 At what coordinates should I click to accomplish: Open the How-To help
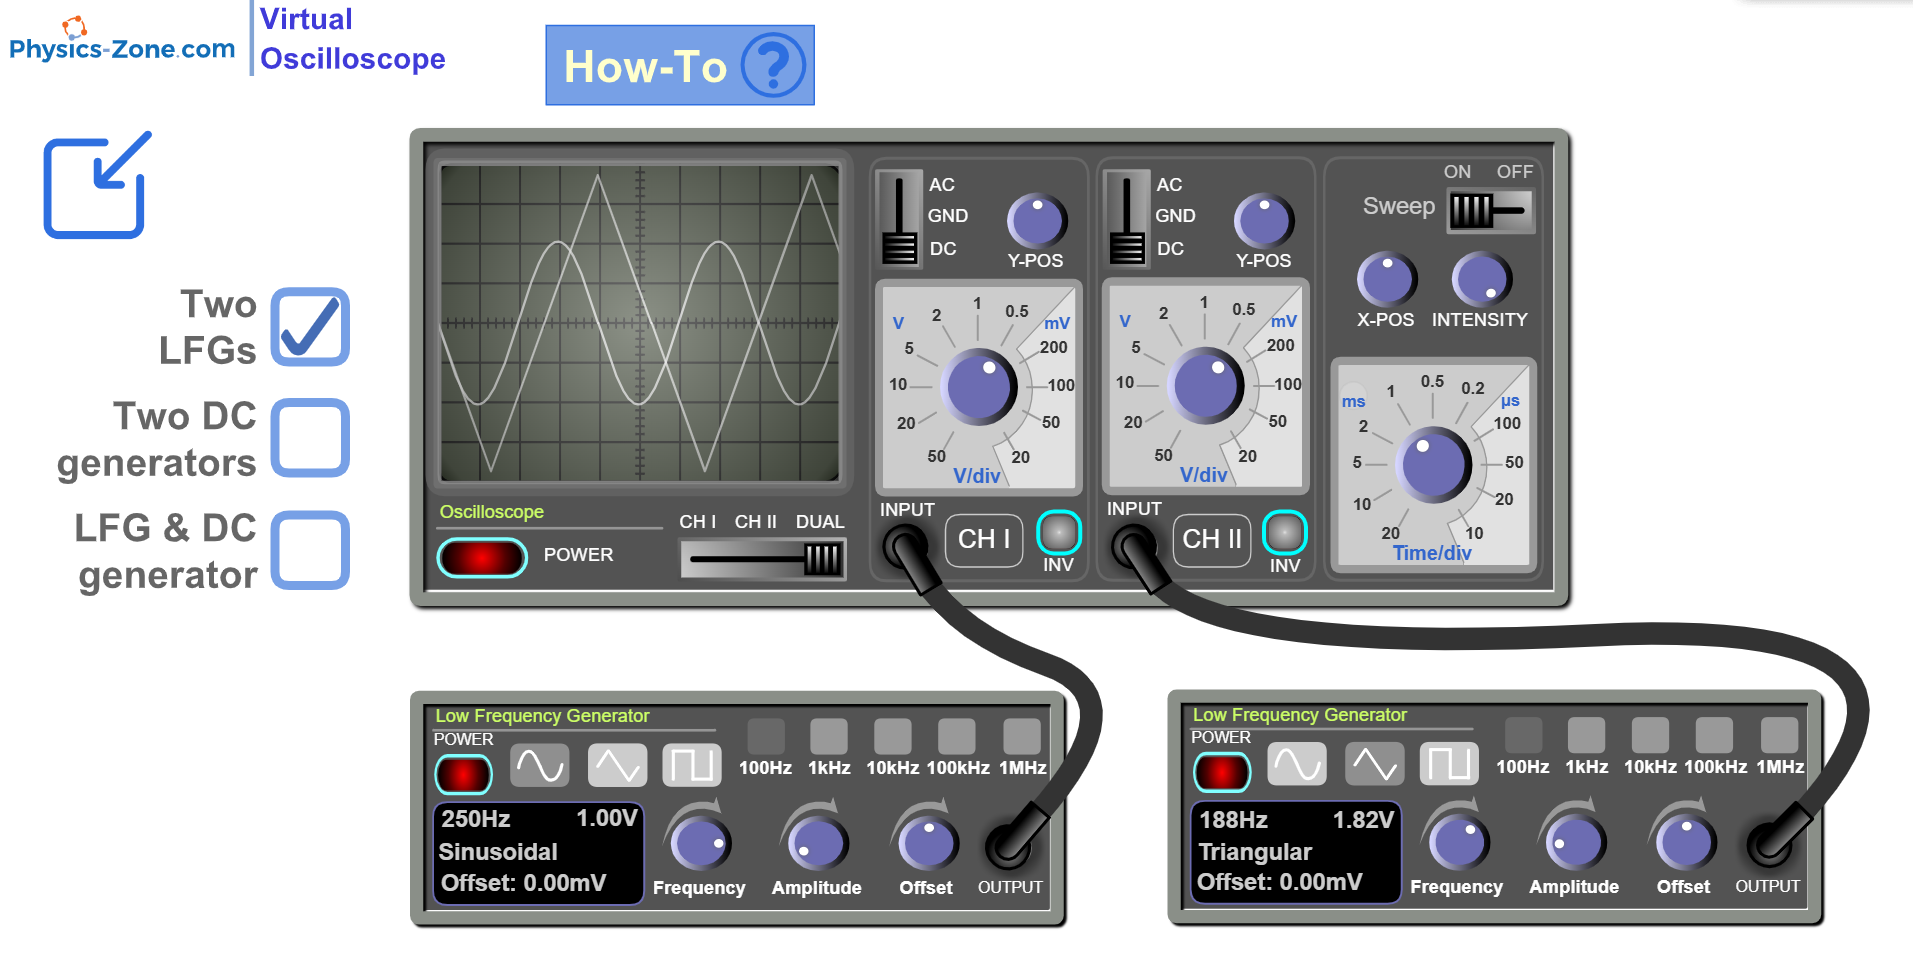pos(679,65)
